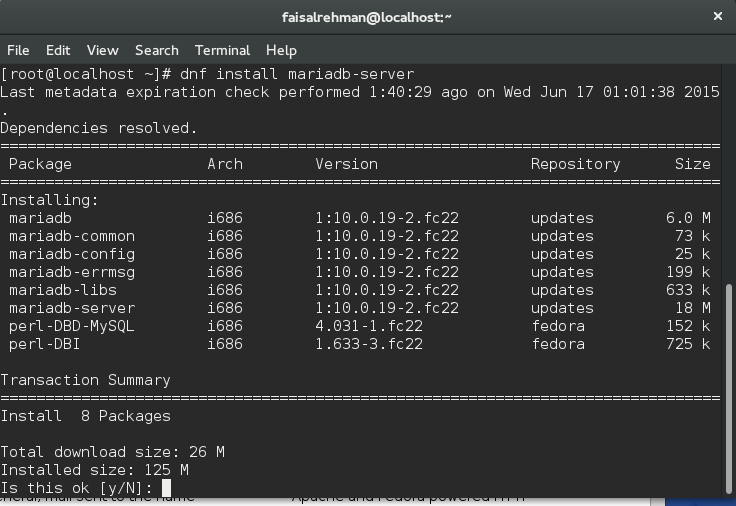The height and width of the screenshot is (506, 736).
Task: Click the 'Install 8 Packages' line
Action: click(x=85, y=416)
